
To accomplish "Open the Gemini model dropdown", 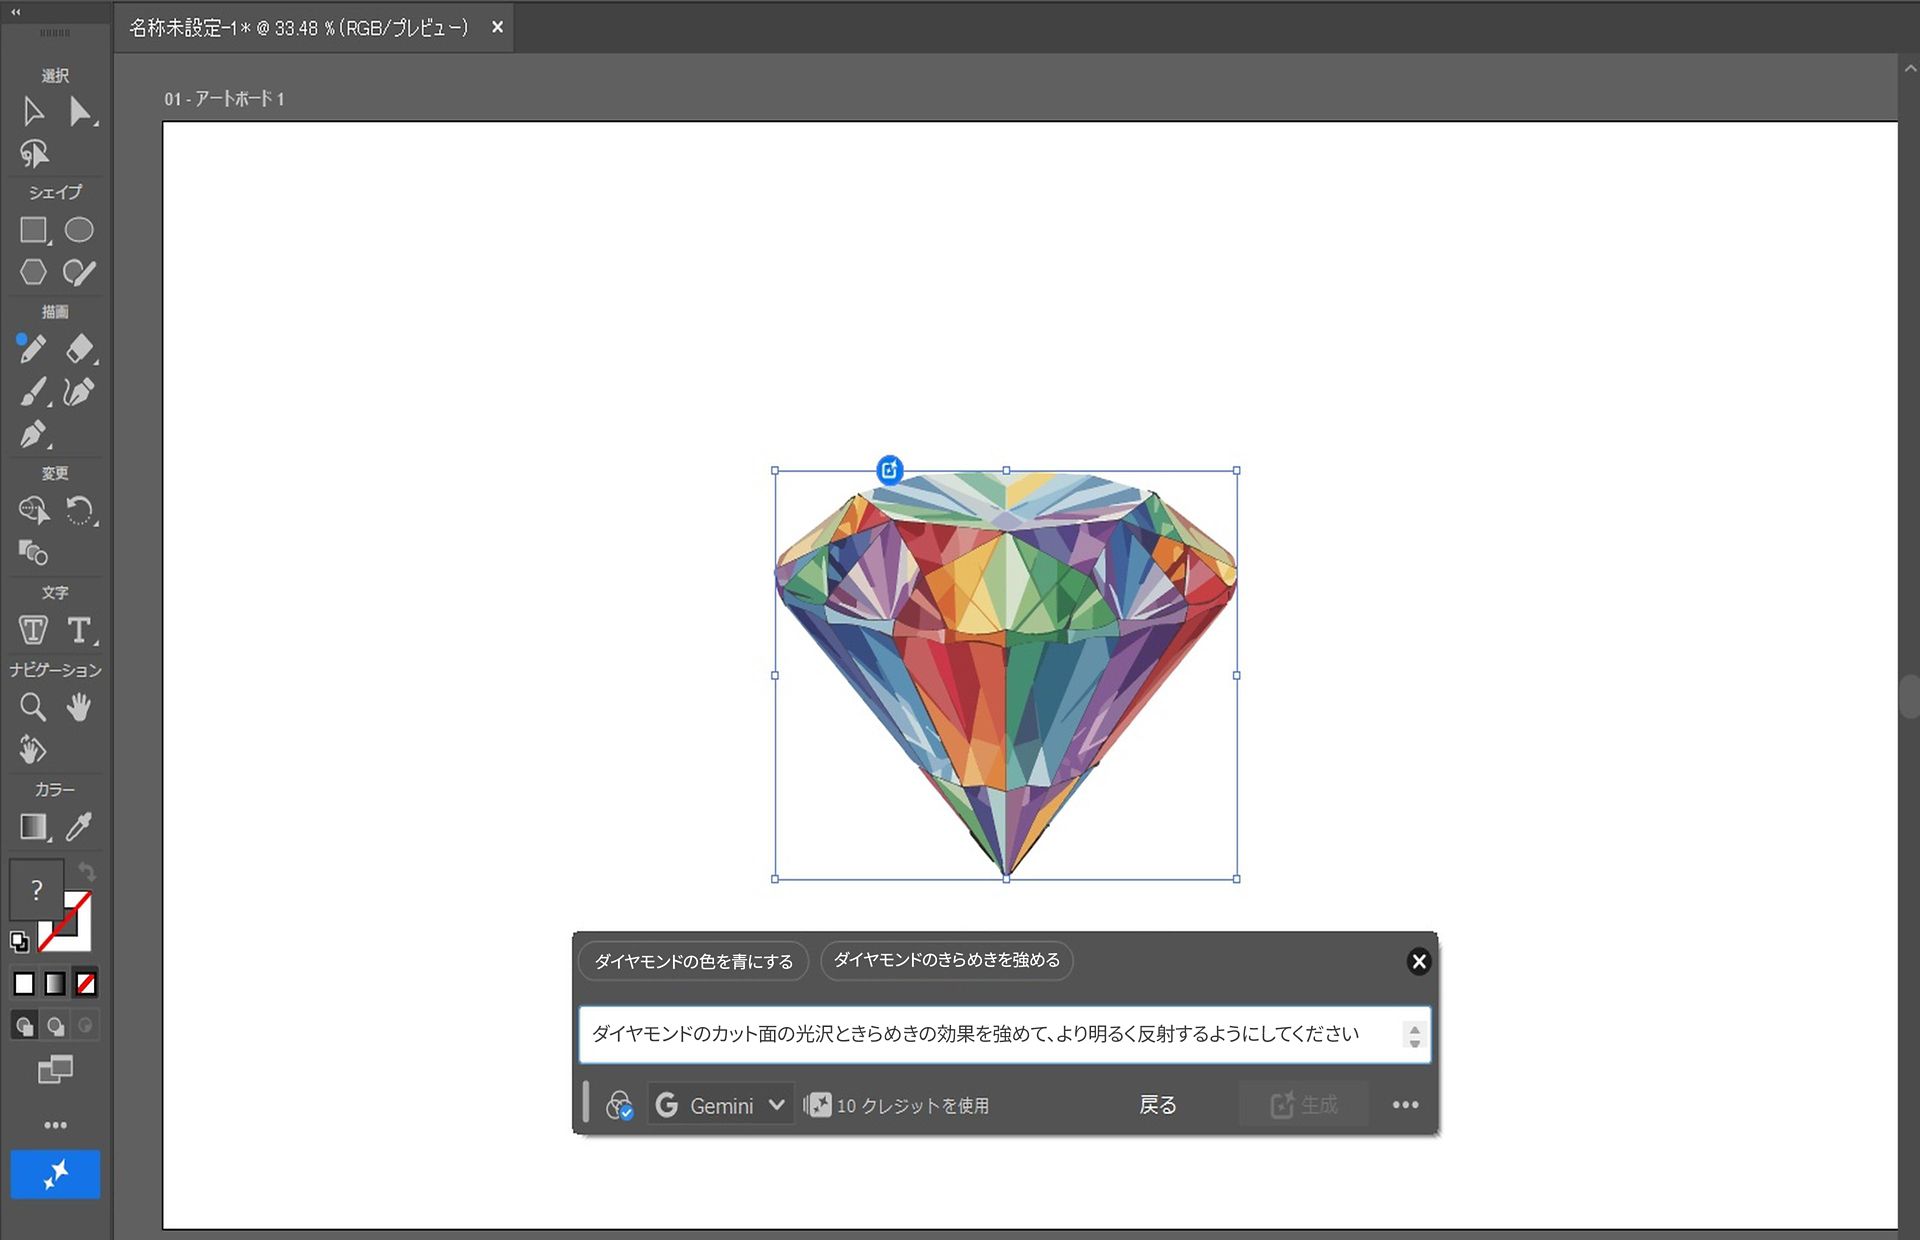I will (x=721, y=1105).
